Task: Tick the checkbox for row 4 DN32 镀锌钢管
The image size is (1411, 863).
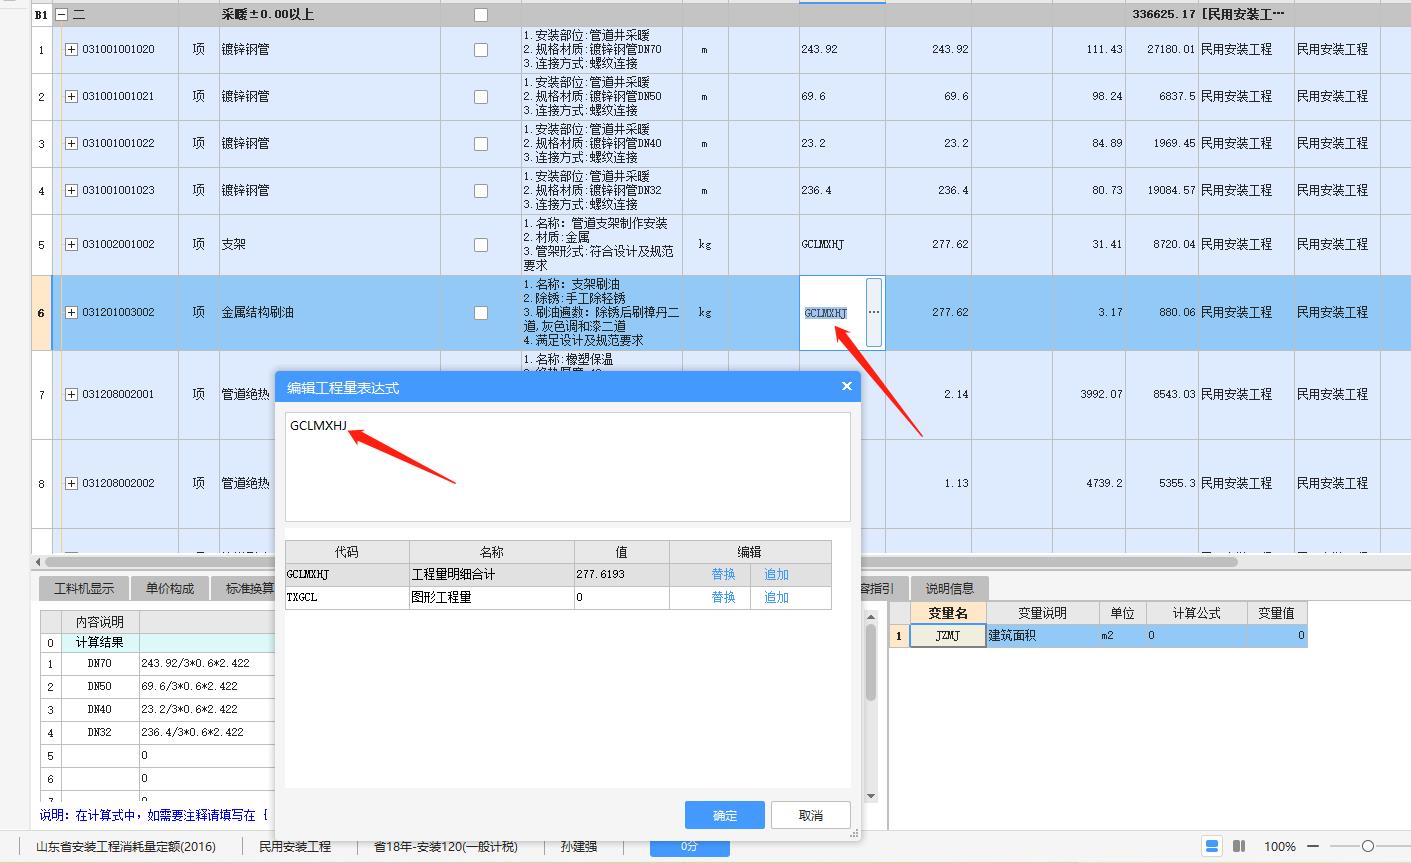Action: pyautogui.click(x=481, y=191)
